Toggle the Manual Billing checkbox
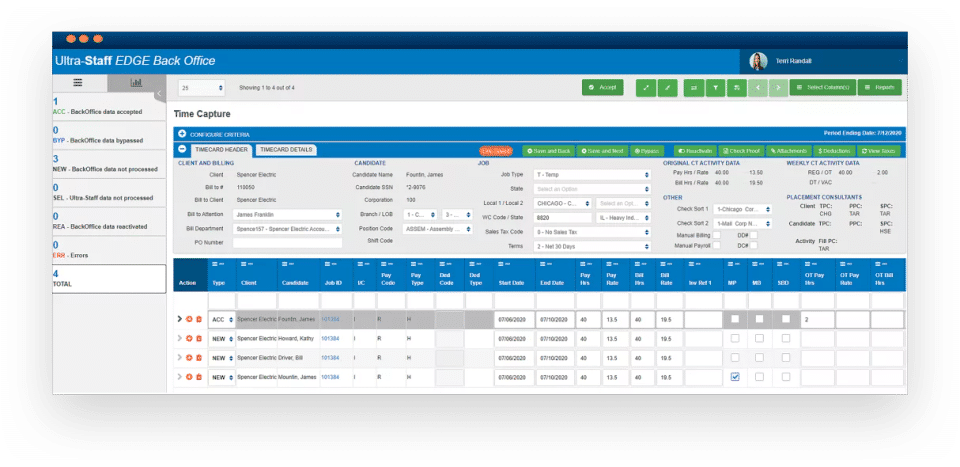Screen dimensions: 960x467 716,234
